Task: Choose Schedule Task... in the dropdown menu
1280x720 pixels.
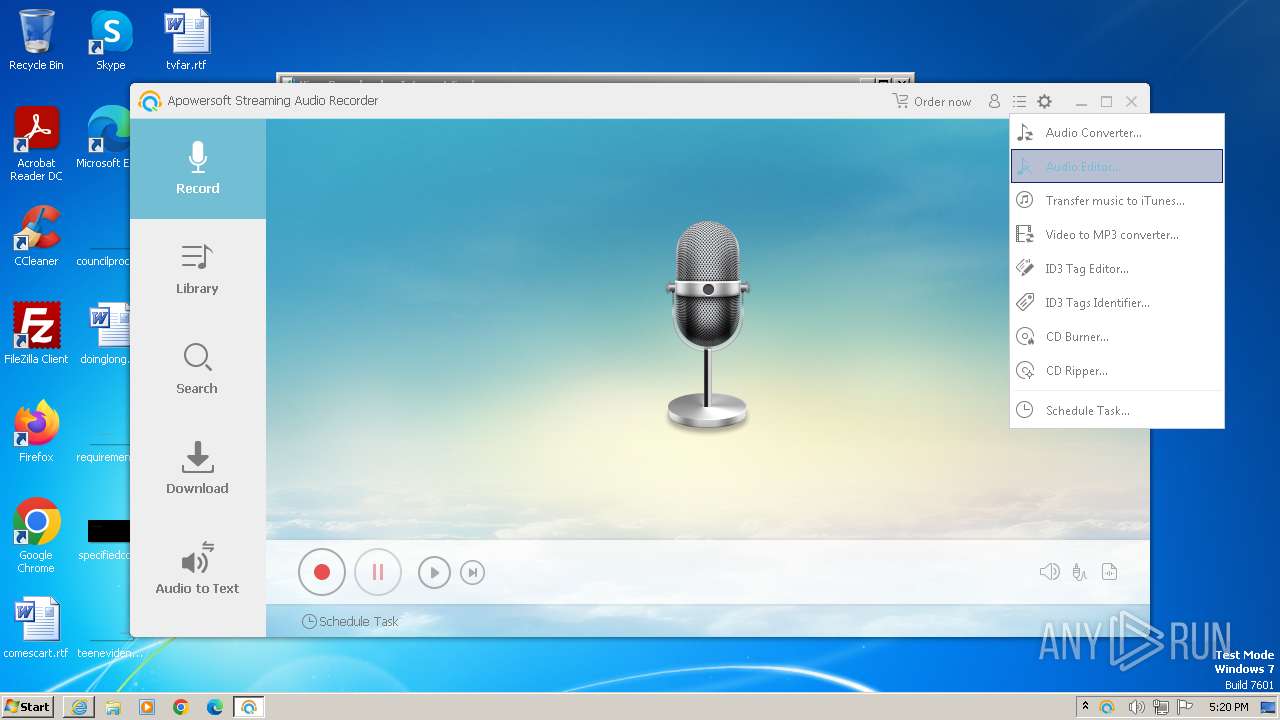Action: coord(1117,411)
